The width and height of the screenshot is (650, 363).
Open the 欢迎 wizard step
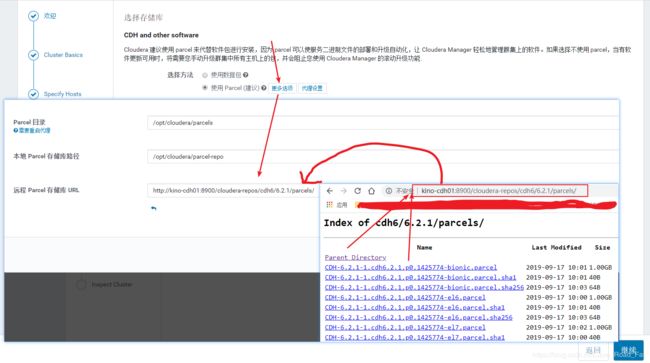tap(50, 16)
